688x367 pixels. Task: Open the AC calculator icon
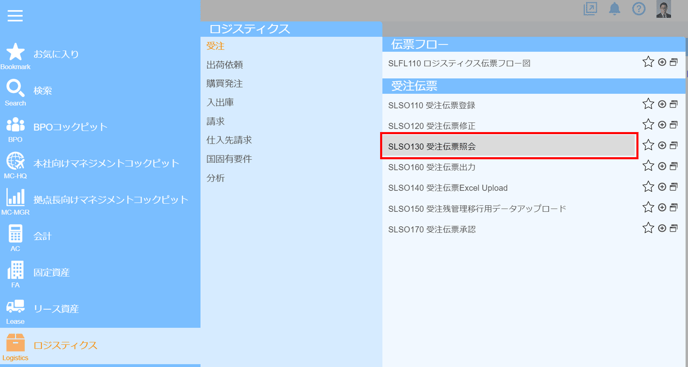click(15, 234)
